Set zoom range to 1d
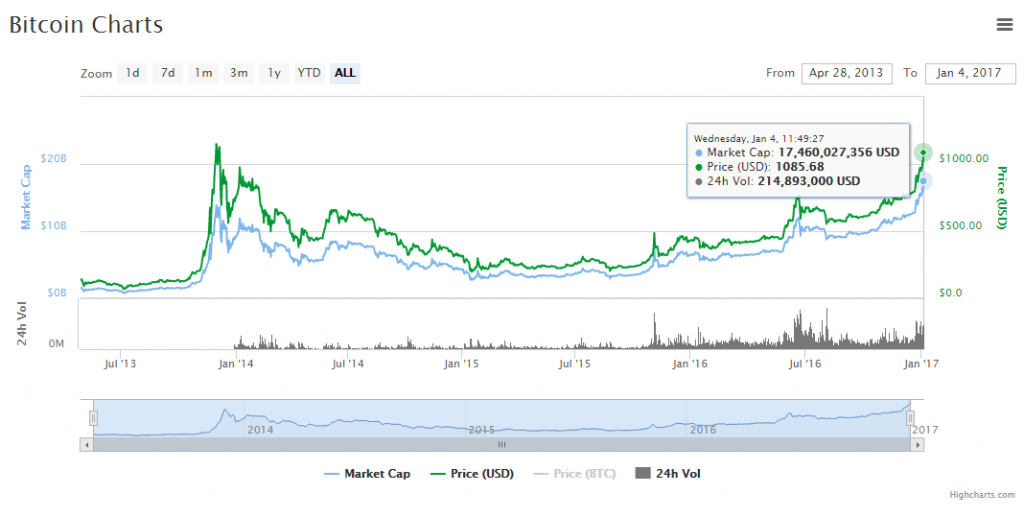 point(133,73)
